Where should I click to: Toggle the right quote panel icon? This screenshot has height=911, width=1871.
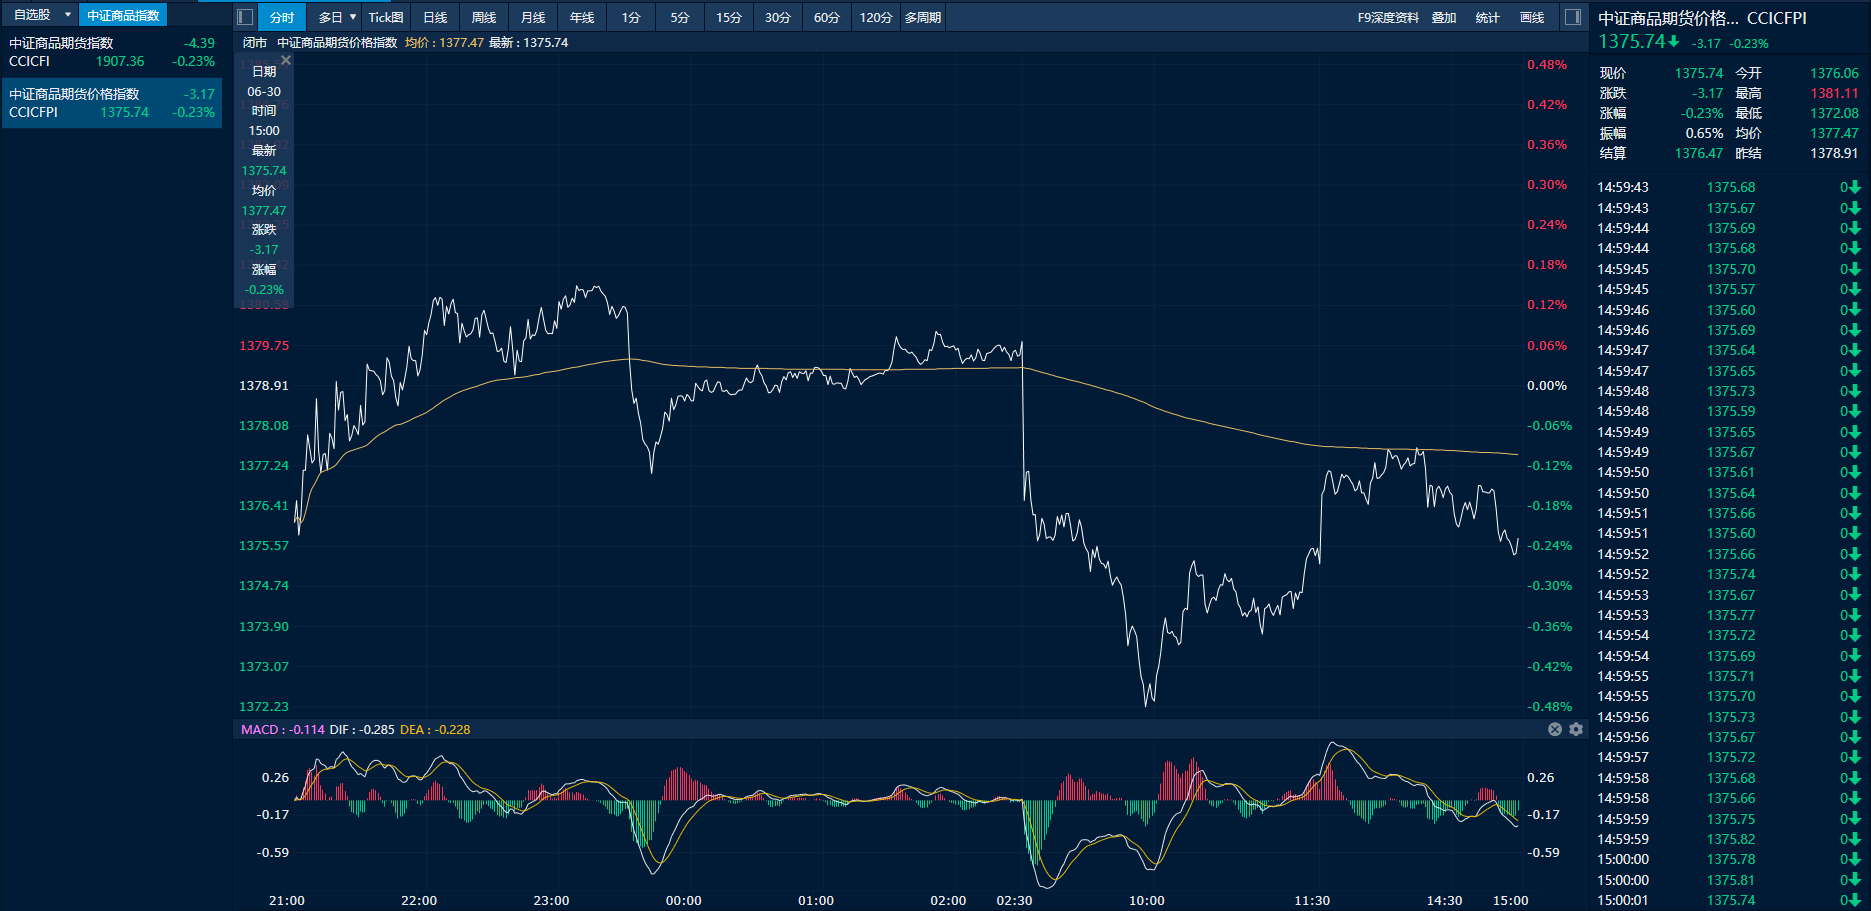pos(1572,17)
